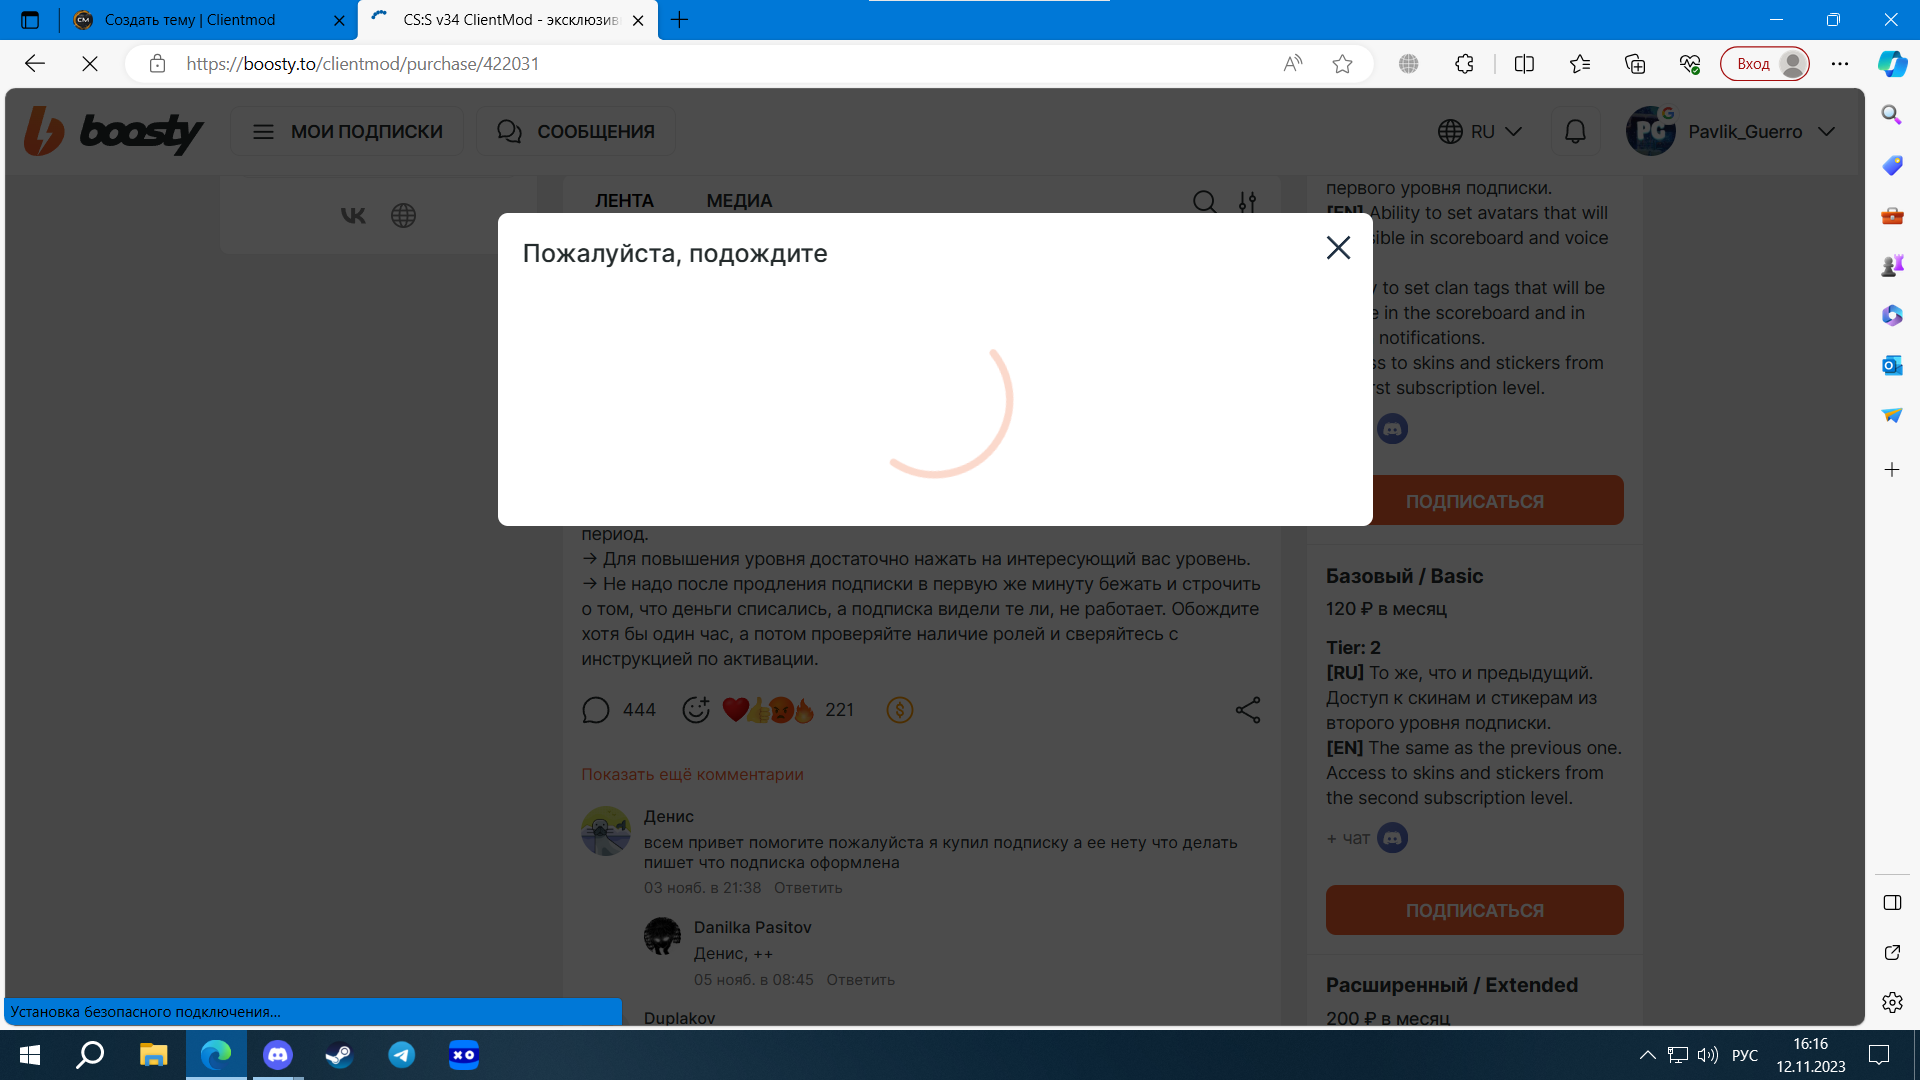Enable read aloud in the address bar
Screen dimensions: 1920x1080
tap(1292, 64)
